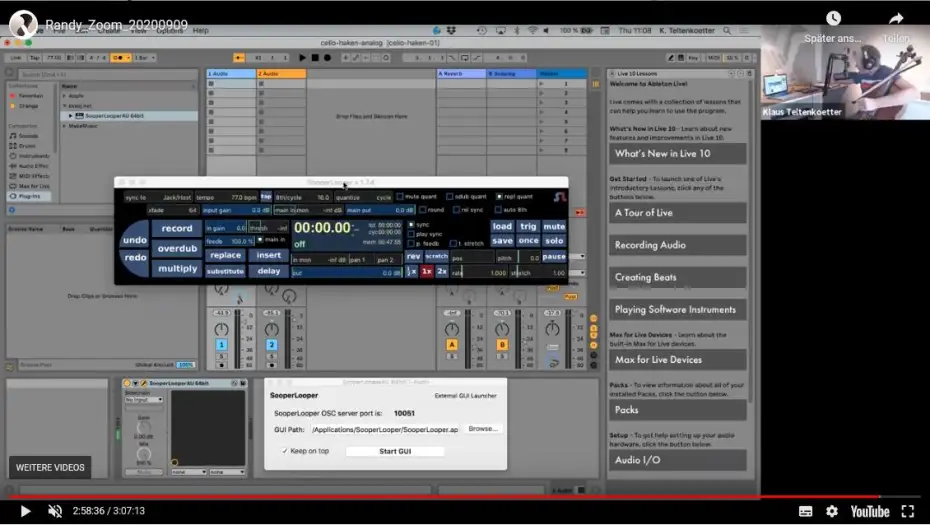Click the GUI Path input field

pyautogui.click(x=385, y=429)
